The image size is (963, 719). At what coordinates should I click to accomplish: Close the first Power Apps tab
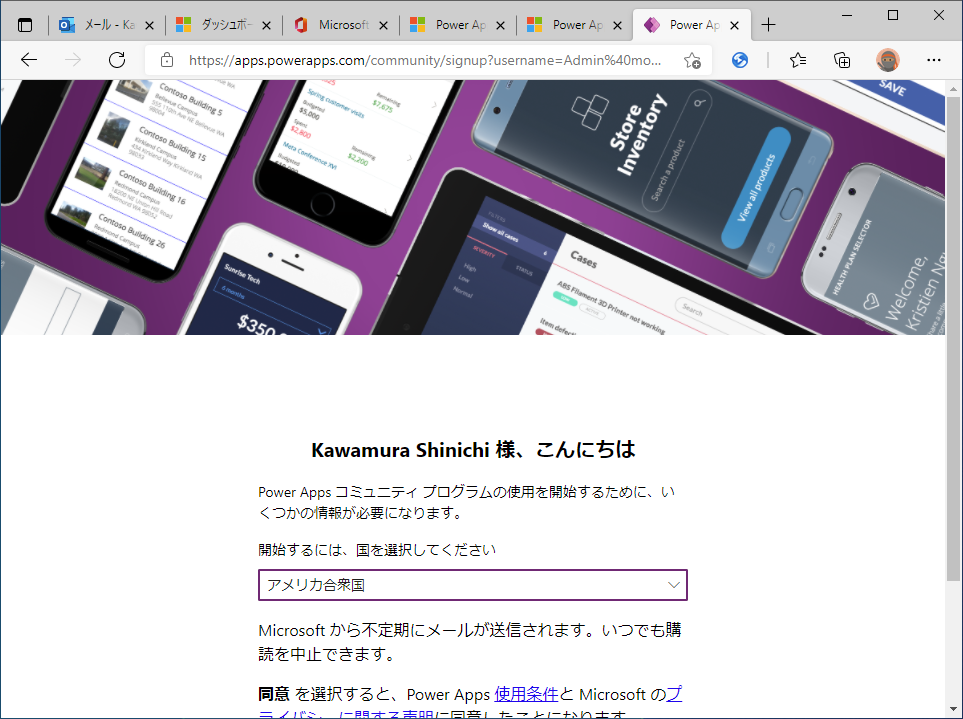pos(501,25)
